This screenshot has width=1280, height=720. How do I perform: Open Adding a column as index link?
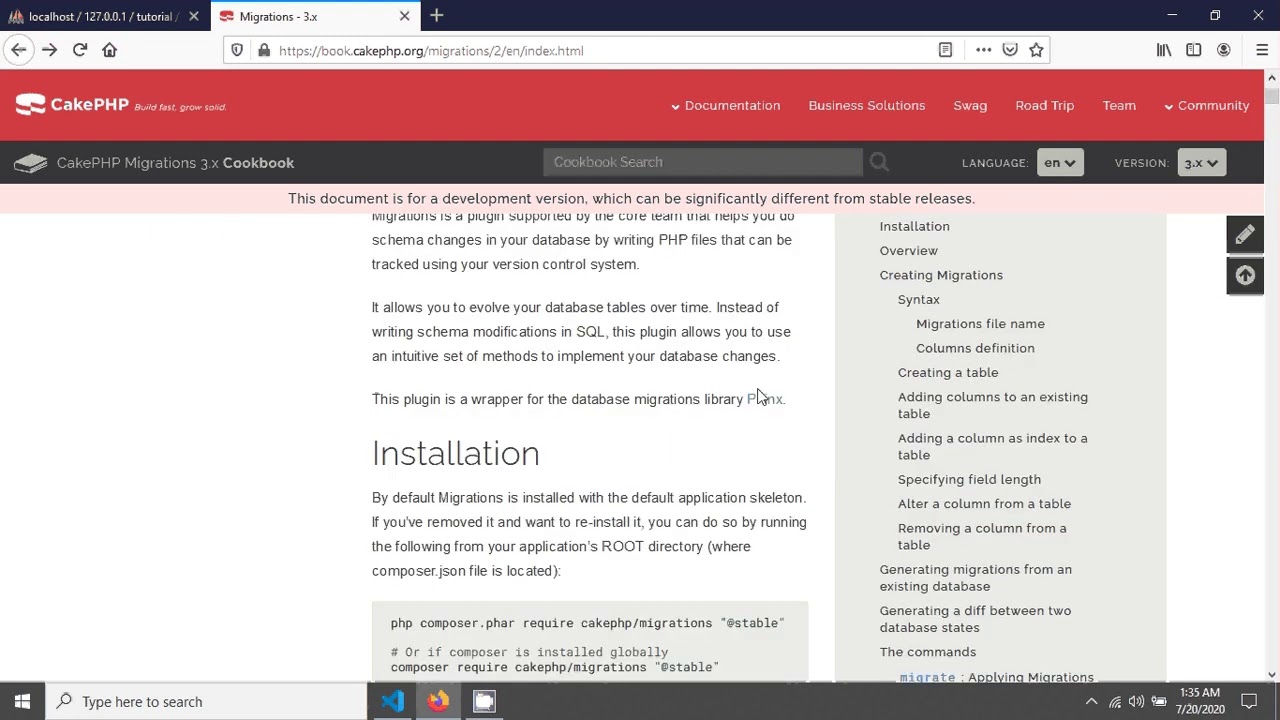click(992, 446)
